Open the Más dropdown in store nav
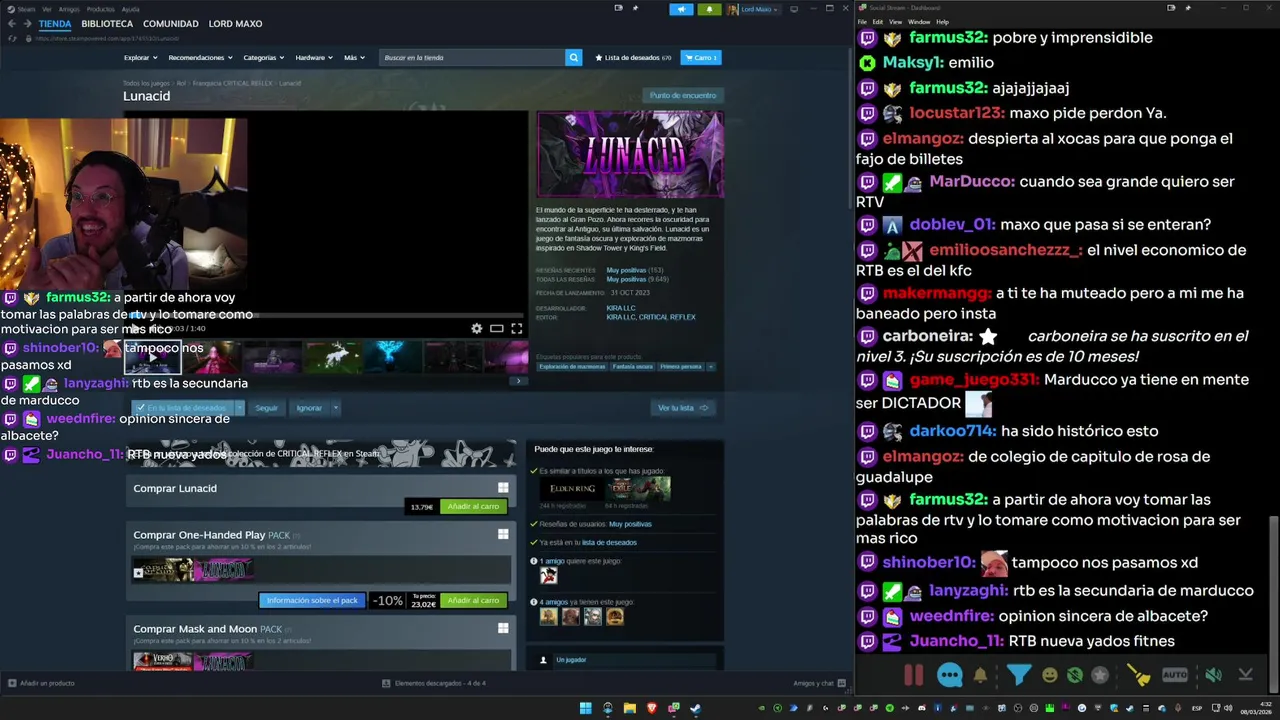The width and height of the screenshot is (1280, 720). (353, 58)
